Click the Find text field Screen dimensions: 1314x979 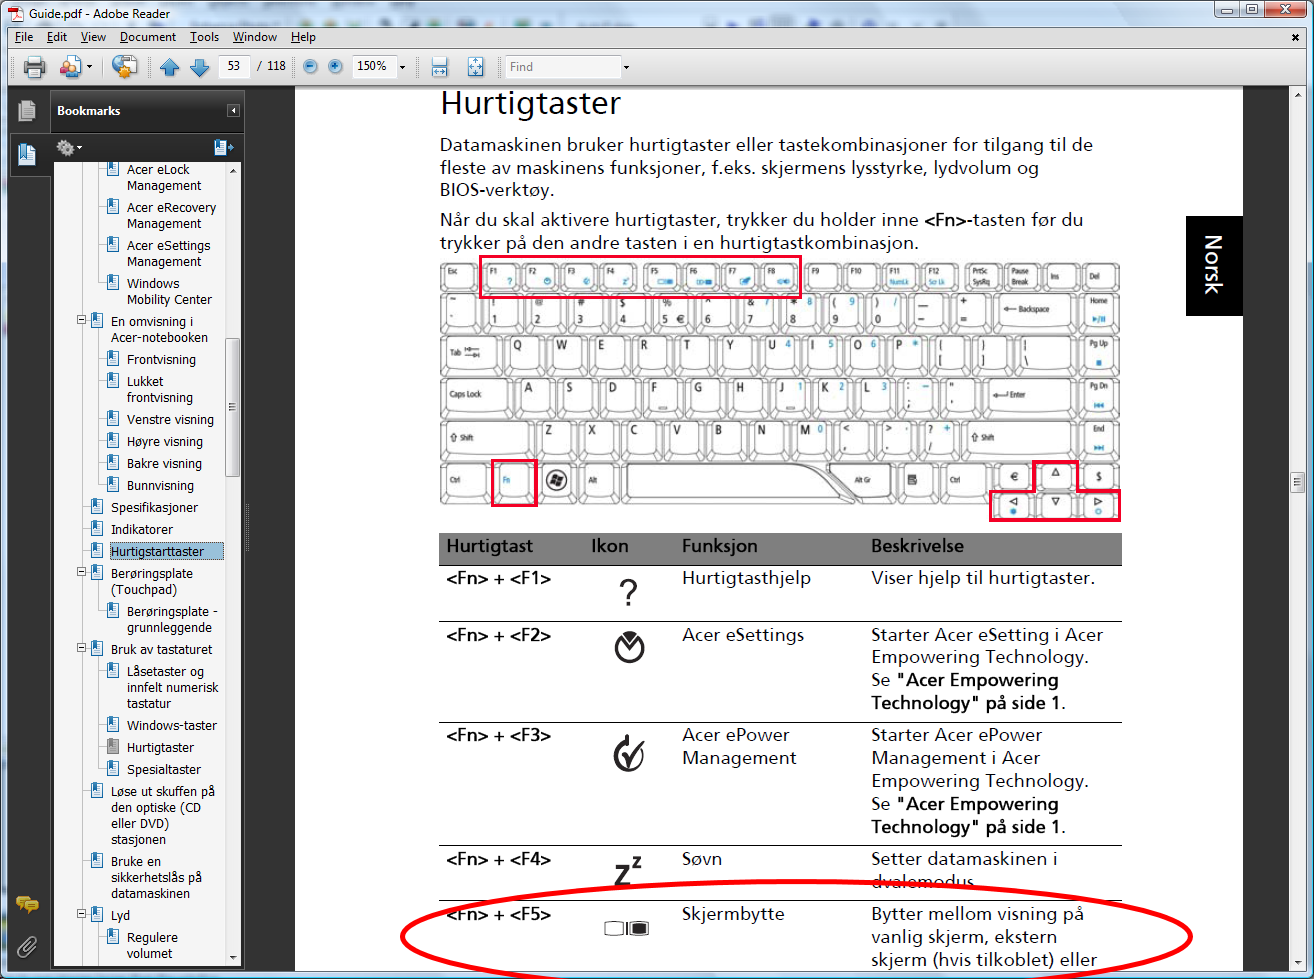(563, 67)
